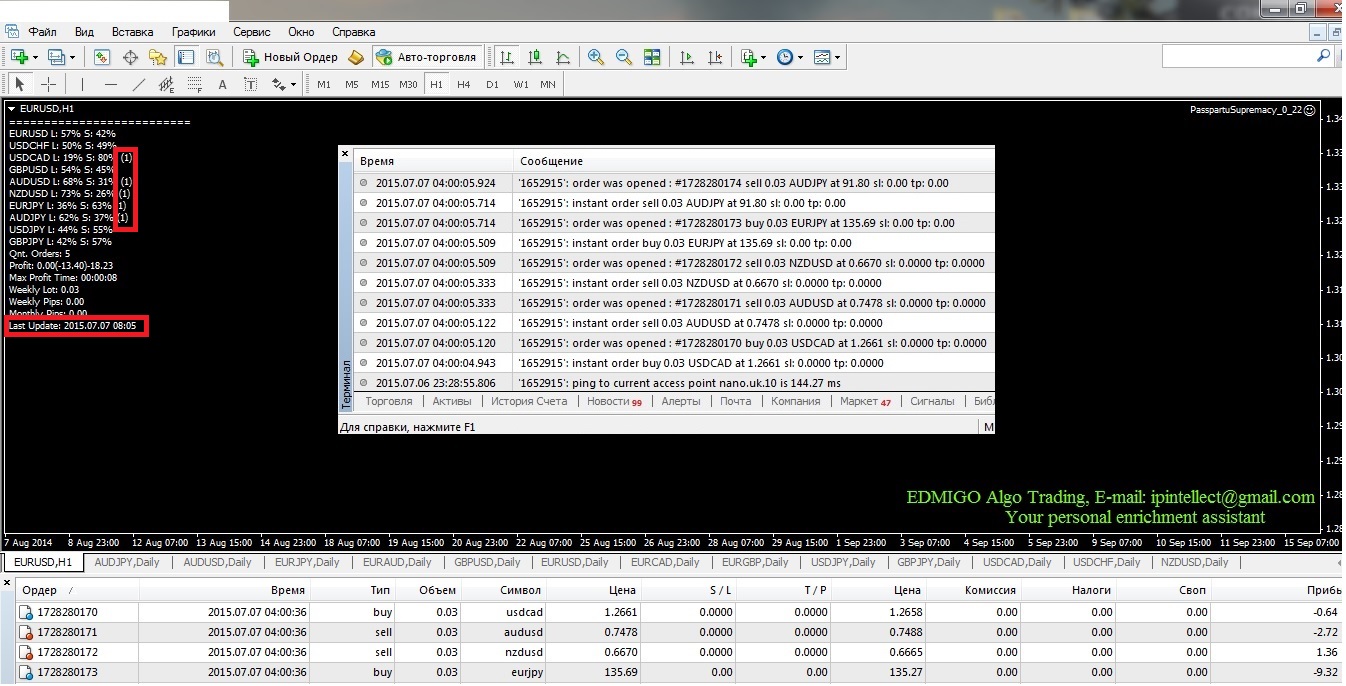Open the Сервис menu

251,31
